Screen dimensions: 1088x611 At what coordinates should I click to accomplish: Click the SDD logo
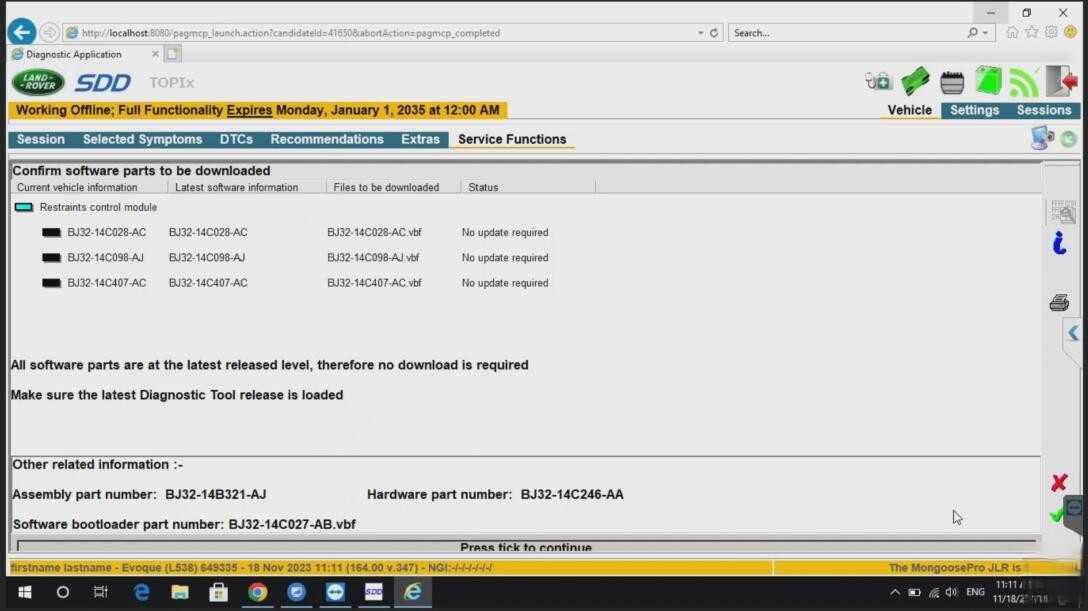(103, 83)
